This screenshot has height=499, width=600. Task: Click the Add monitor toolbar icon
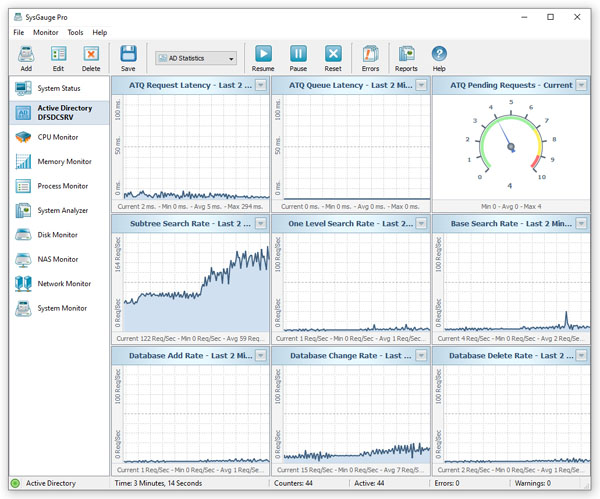26,54
